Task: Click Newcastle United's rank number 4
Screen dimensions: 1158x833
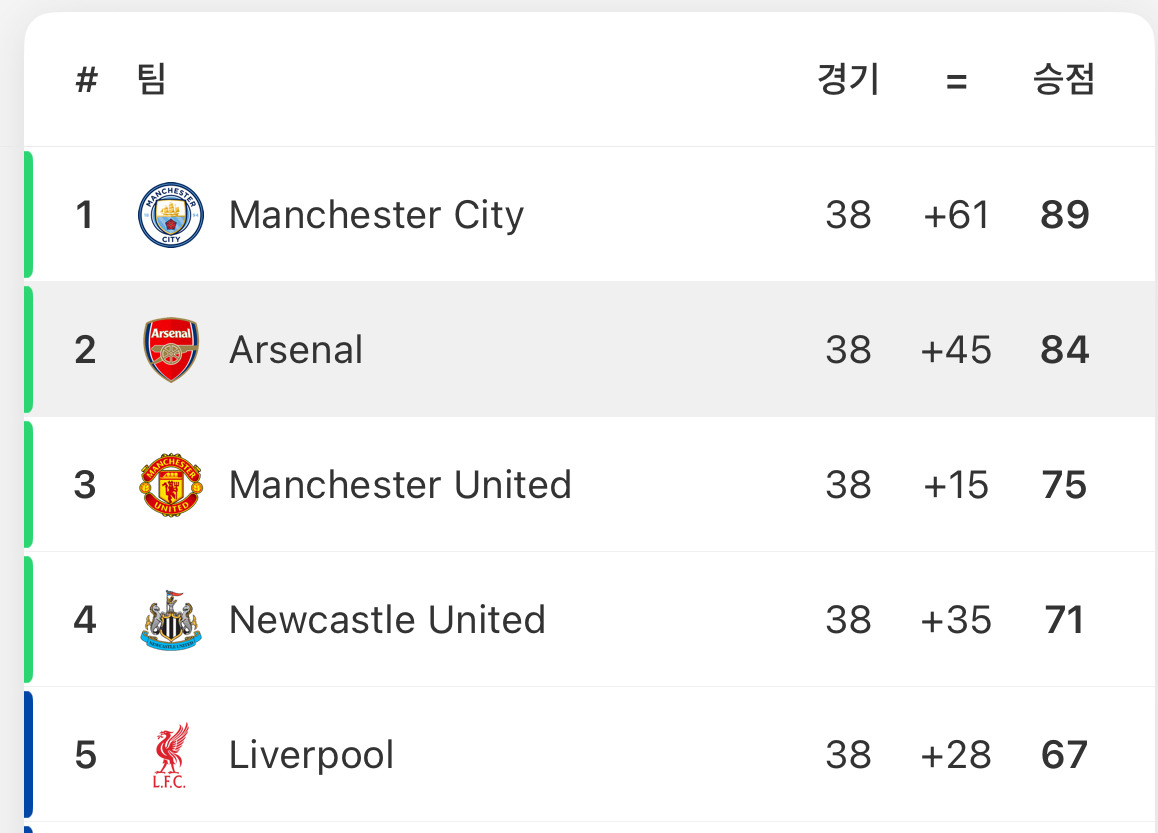Action: pos(85,620)
